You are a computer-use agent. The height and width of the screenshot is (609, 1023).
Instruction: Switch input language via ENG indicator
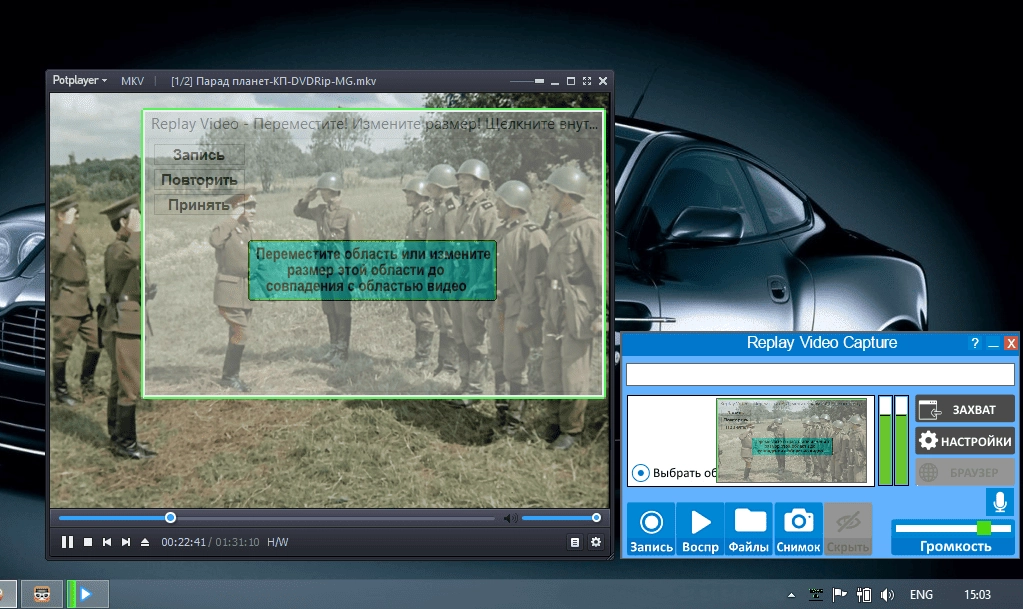pos(921,595)
